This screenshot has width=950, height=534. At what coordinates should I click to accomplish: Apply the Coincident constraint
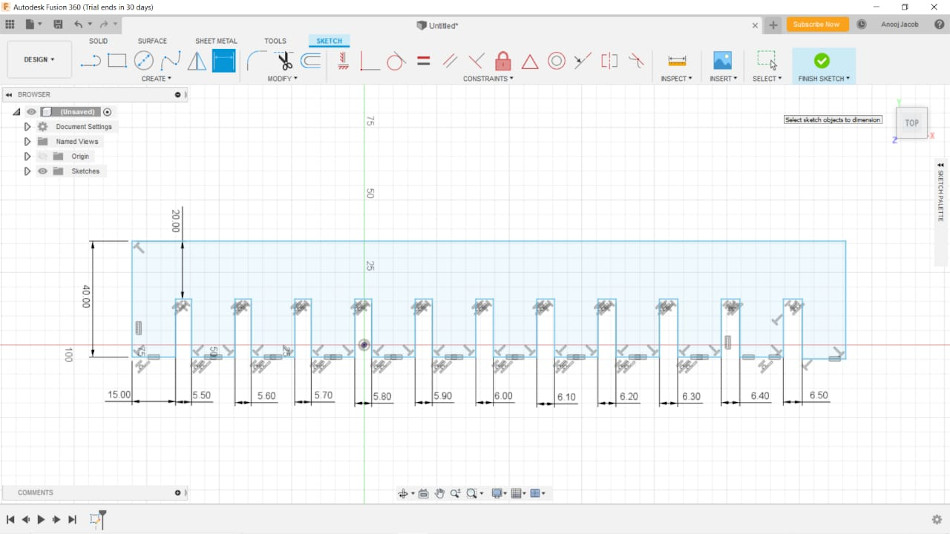pos(370,61)
